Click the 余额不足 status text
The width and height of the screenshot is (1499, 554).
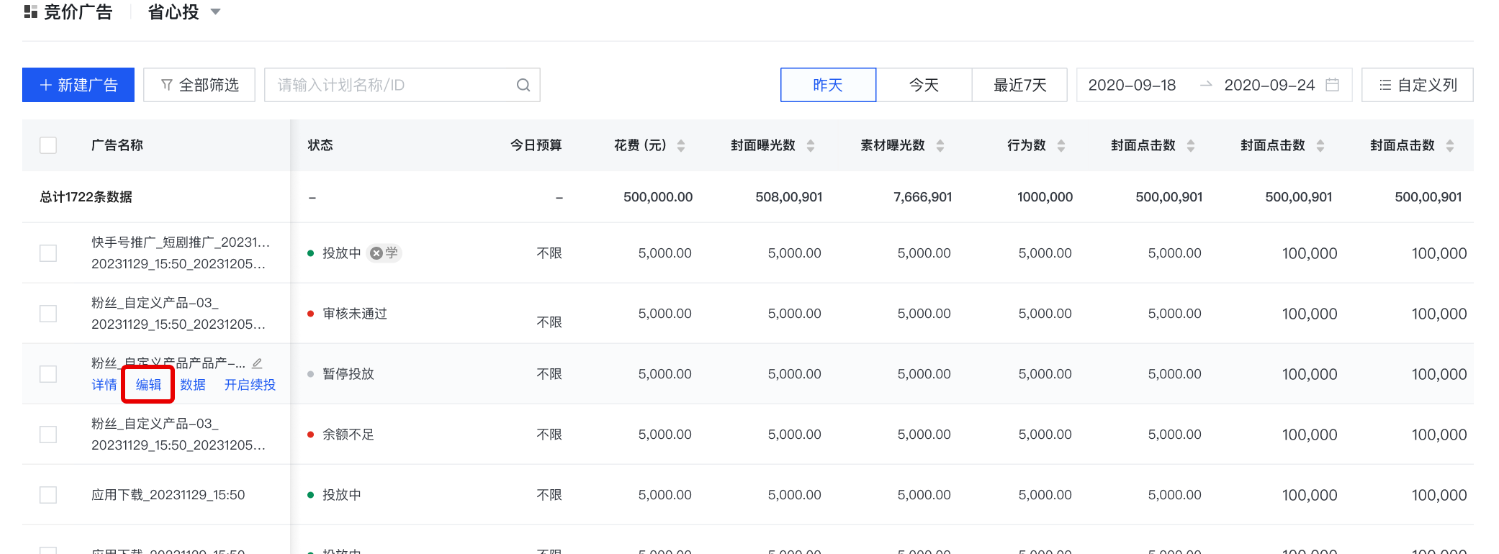pos(348,434)
